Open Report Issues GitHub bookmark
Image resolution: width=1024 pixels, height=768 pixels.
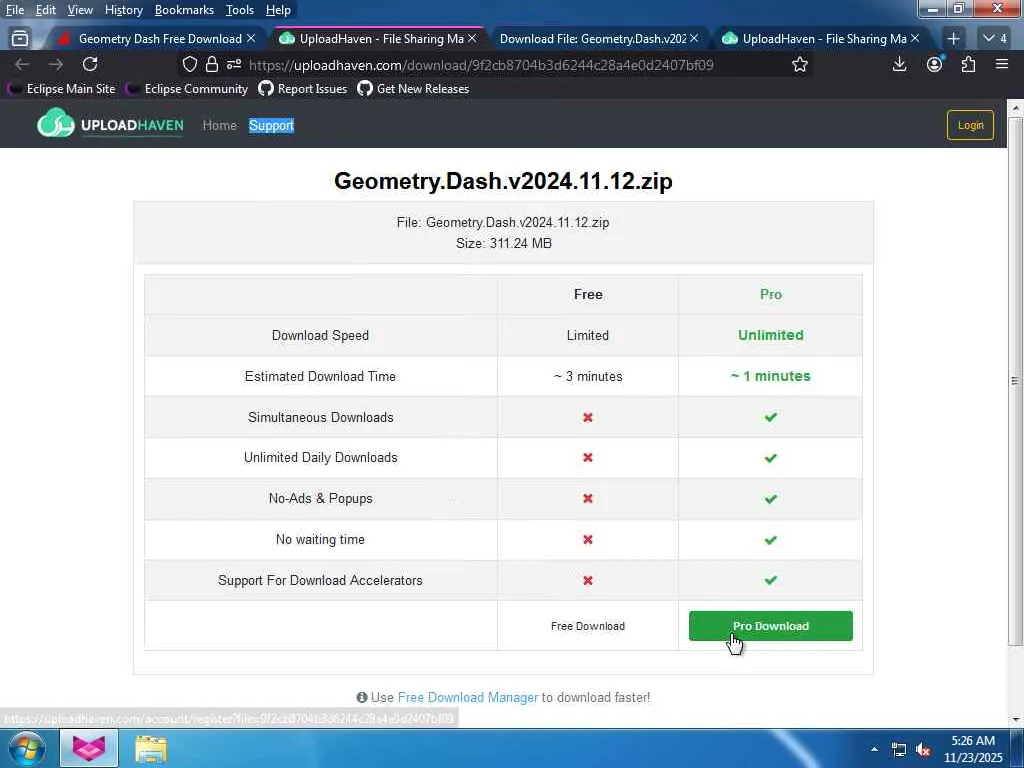(303, 88)
